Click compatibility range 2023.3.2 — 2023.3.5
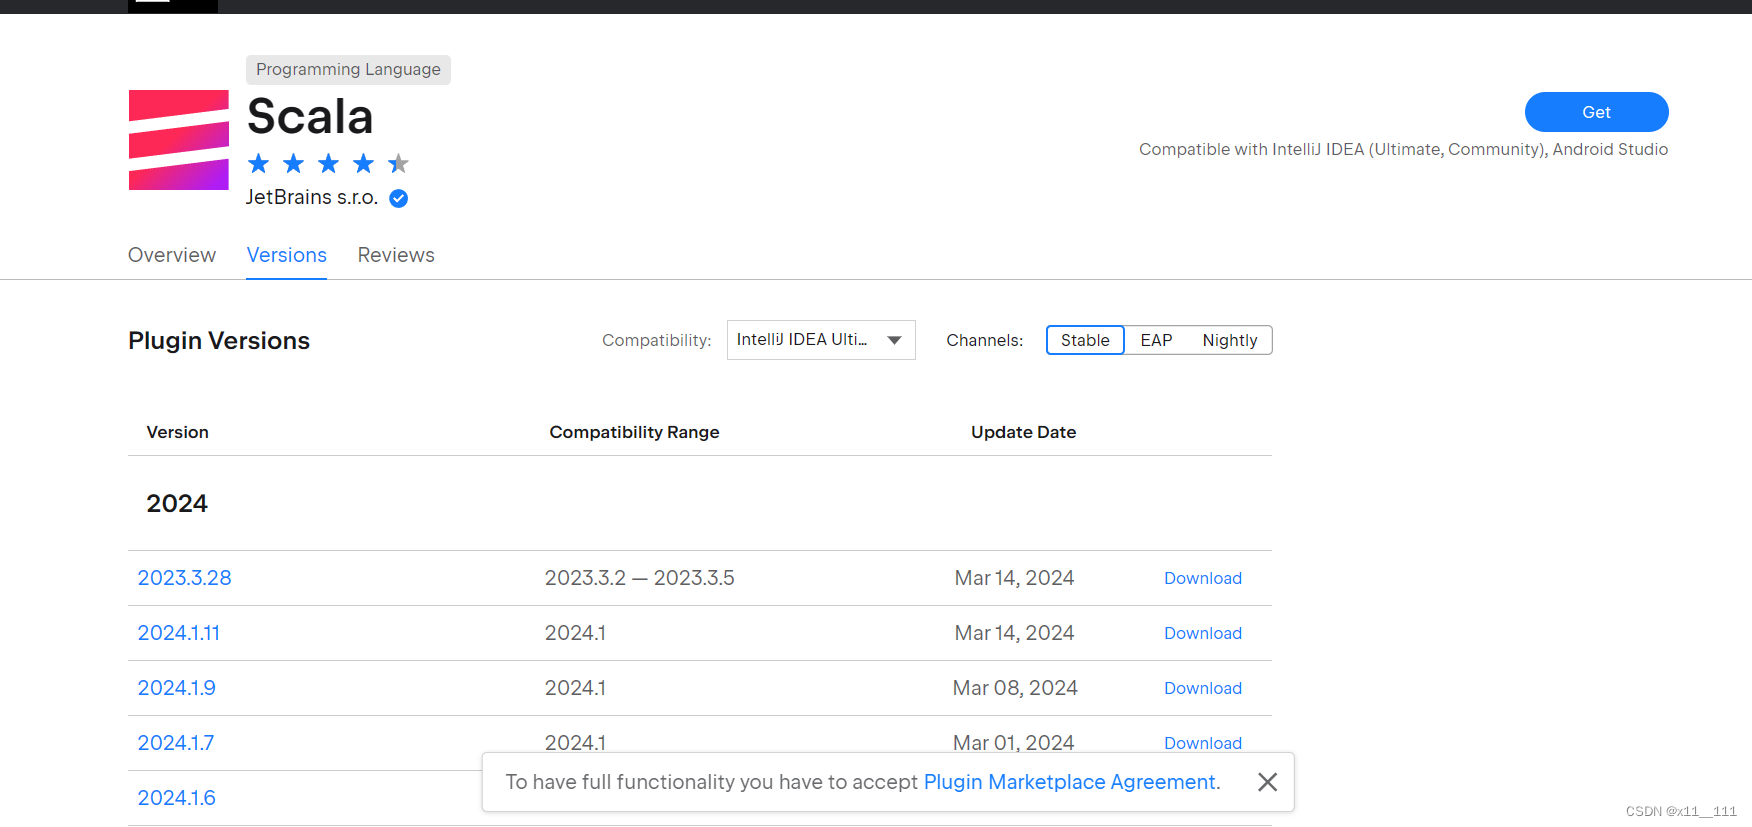The image size is (1752, 827). (640, 578)
